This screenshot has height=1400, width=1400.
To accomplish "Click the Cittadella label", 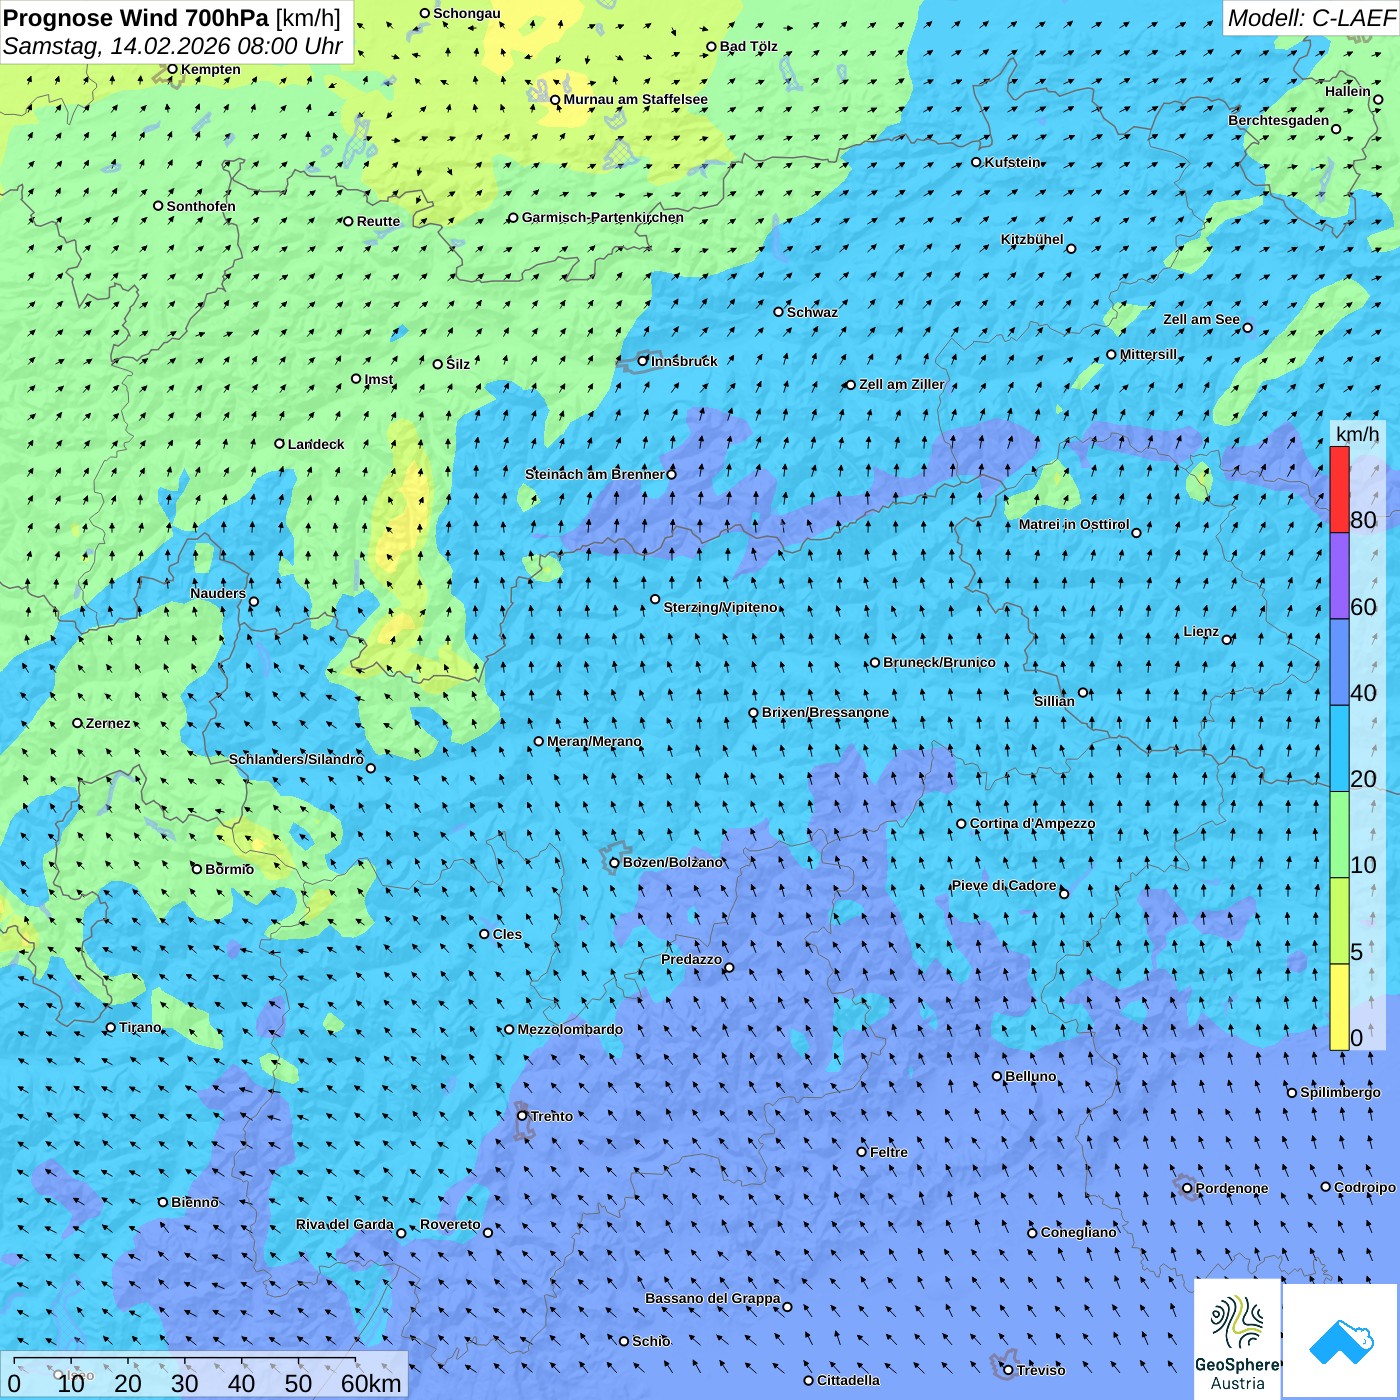I will (848, 1380).
